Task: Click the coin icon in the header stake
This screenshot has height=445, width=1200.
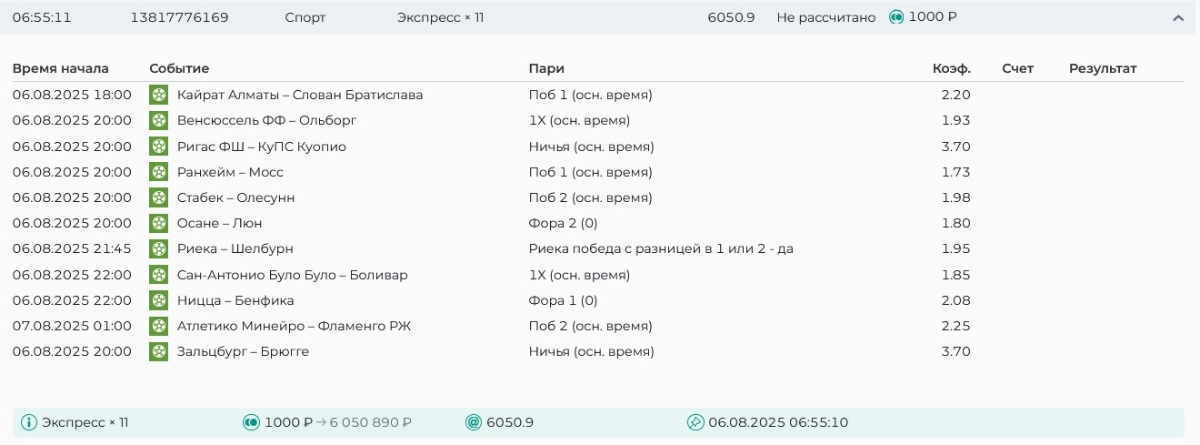Action: click(x=896, y=18)
